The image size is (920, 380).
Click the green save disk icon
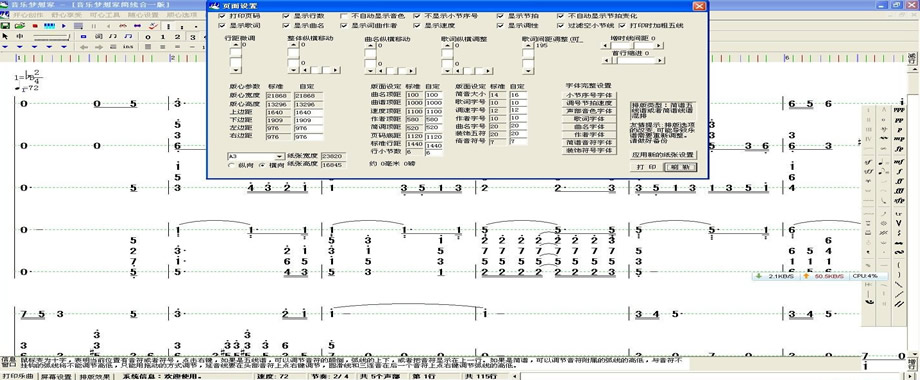tap(5, 26)
